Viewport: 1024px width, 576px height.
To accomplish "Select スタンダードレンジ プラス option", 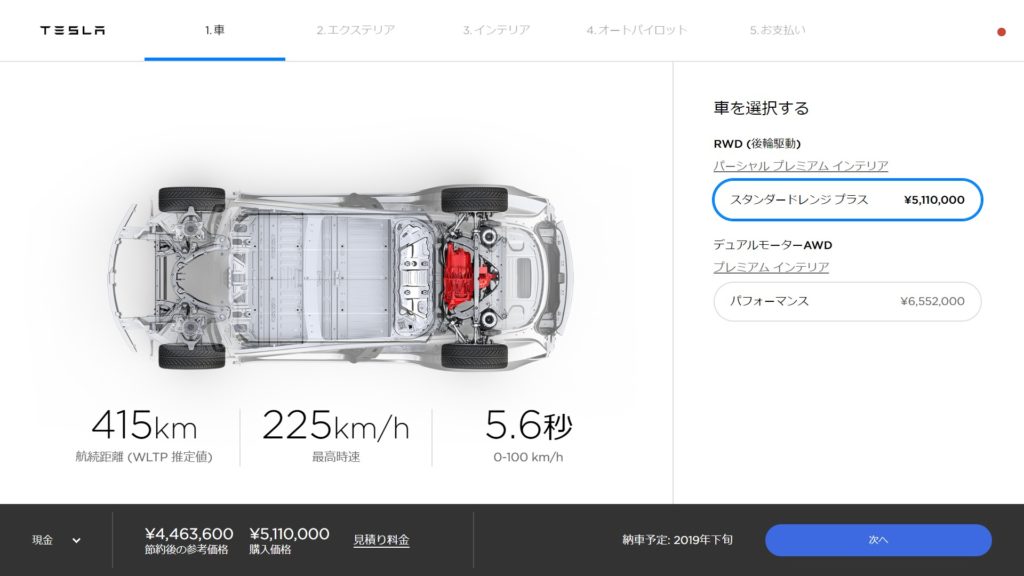I will coord(847,200).
